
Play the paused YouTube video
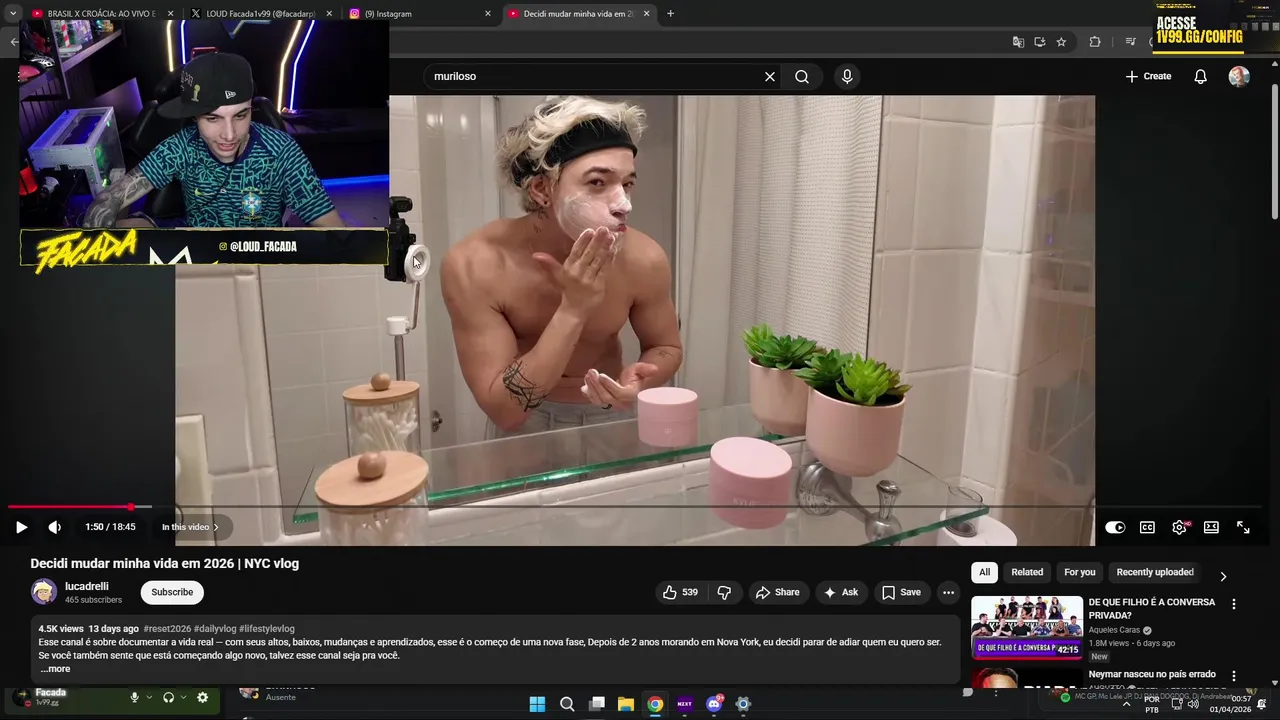pyautogui.click(x=21, y=527)
